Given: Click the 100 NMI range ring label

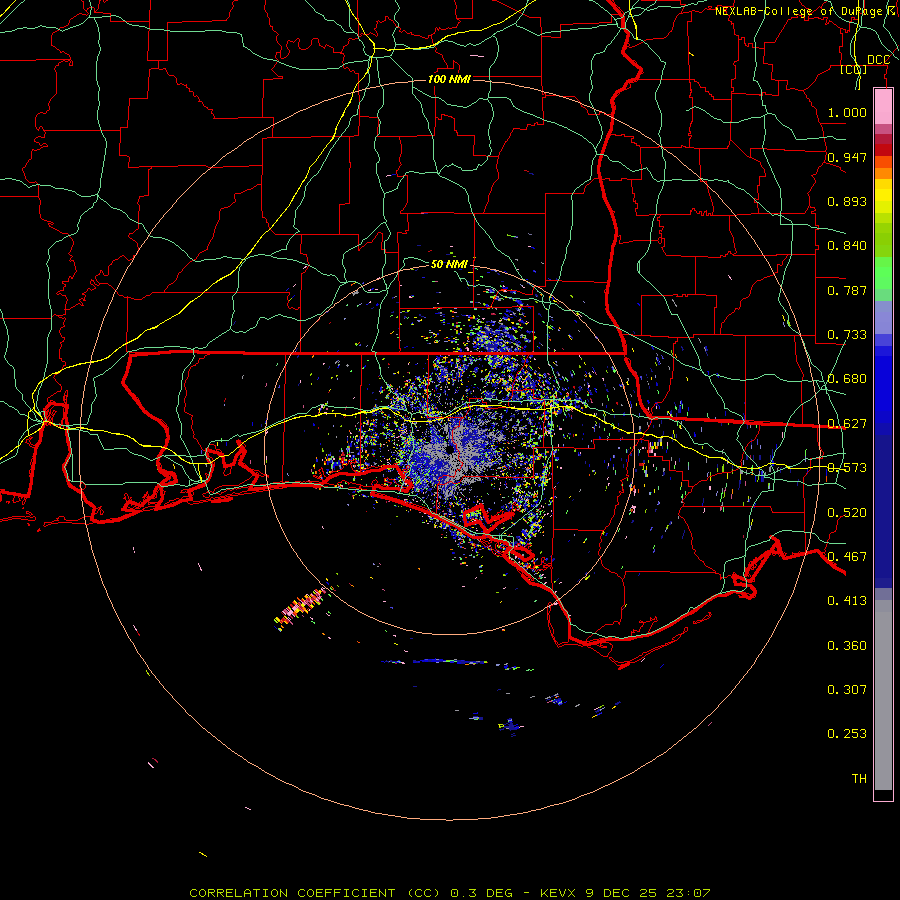Looking at the screenshot, I should [449, 79].
